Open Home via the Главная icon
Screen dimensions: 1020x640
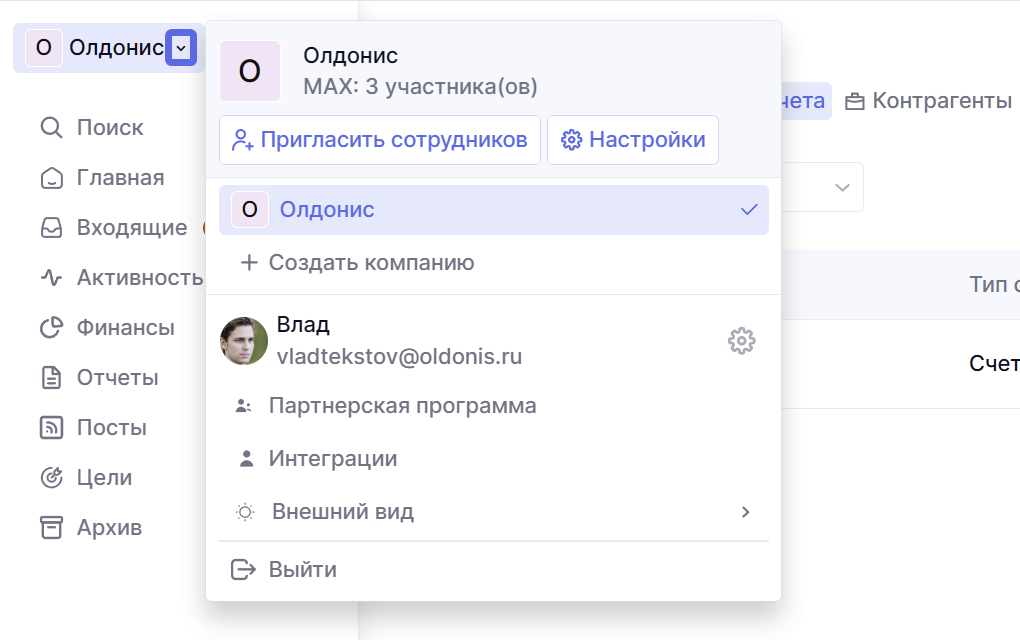[x=51, y=178]
